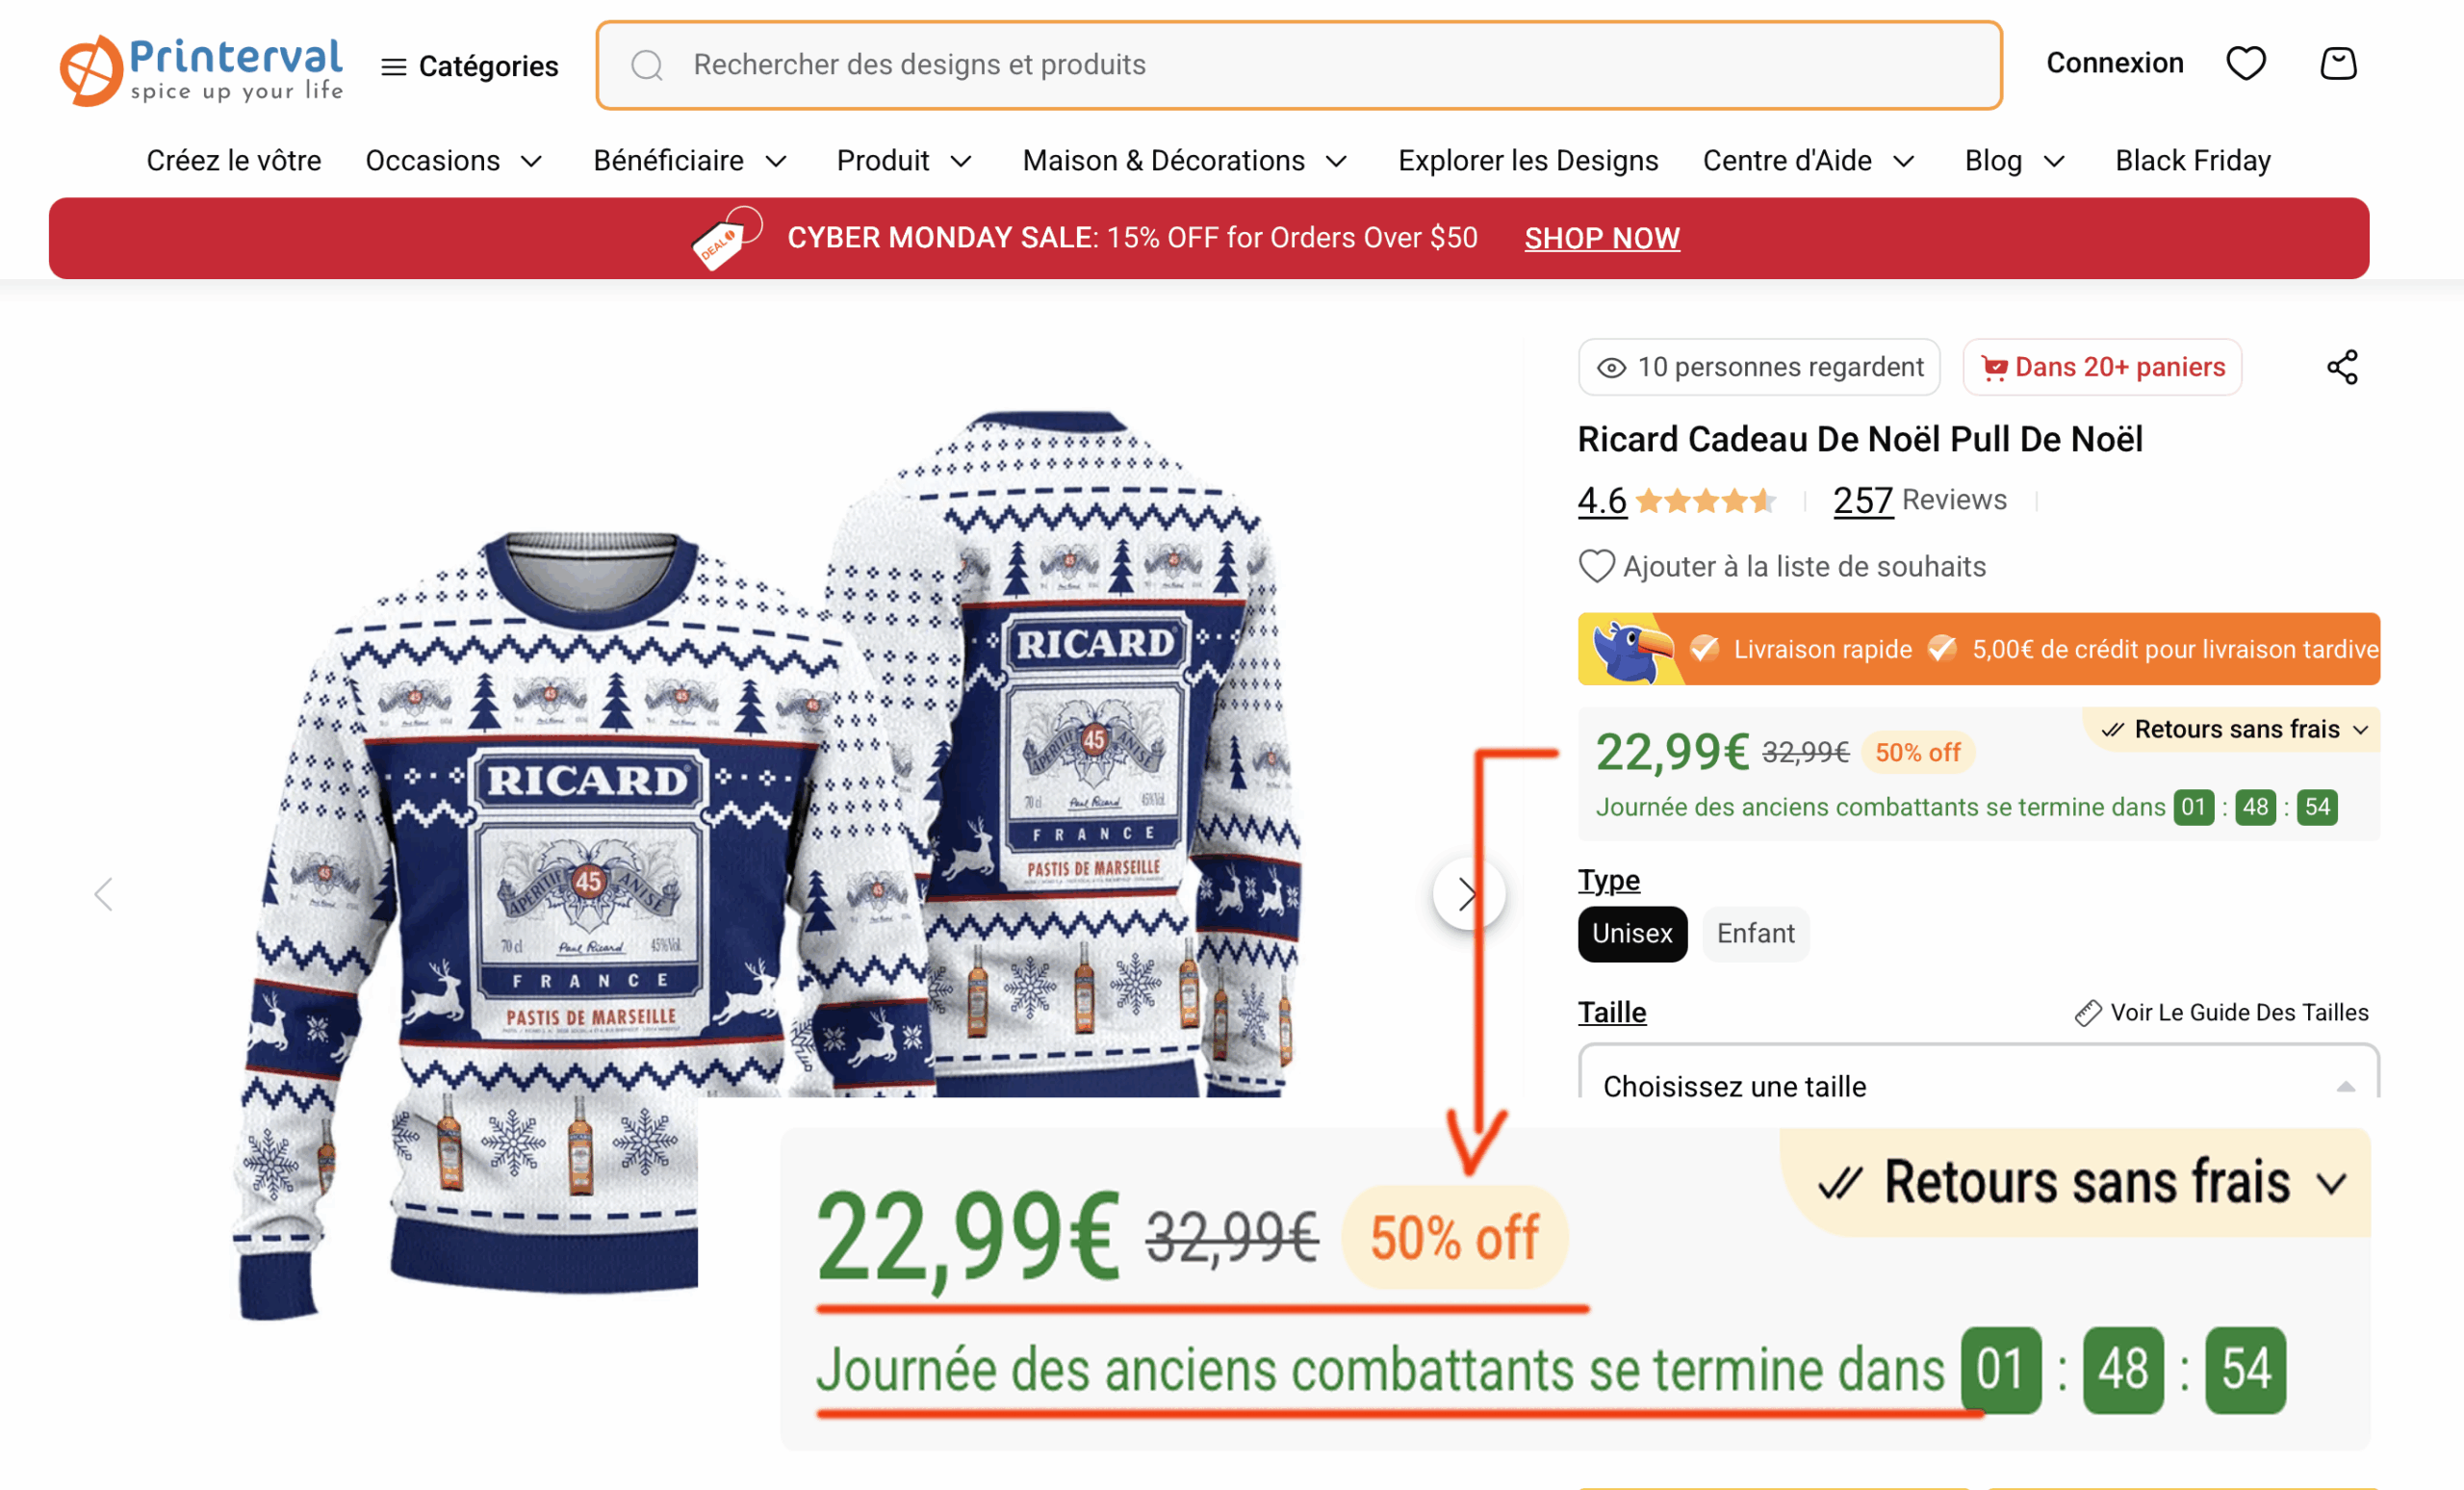Open the shopping bag cart icon
The height and width of the screenshot is (1490, 2464).
(x=2338, y=63)
